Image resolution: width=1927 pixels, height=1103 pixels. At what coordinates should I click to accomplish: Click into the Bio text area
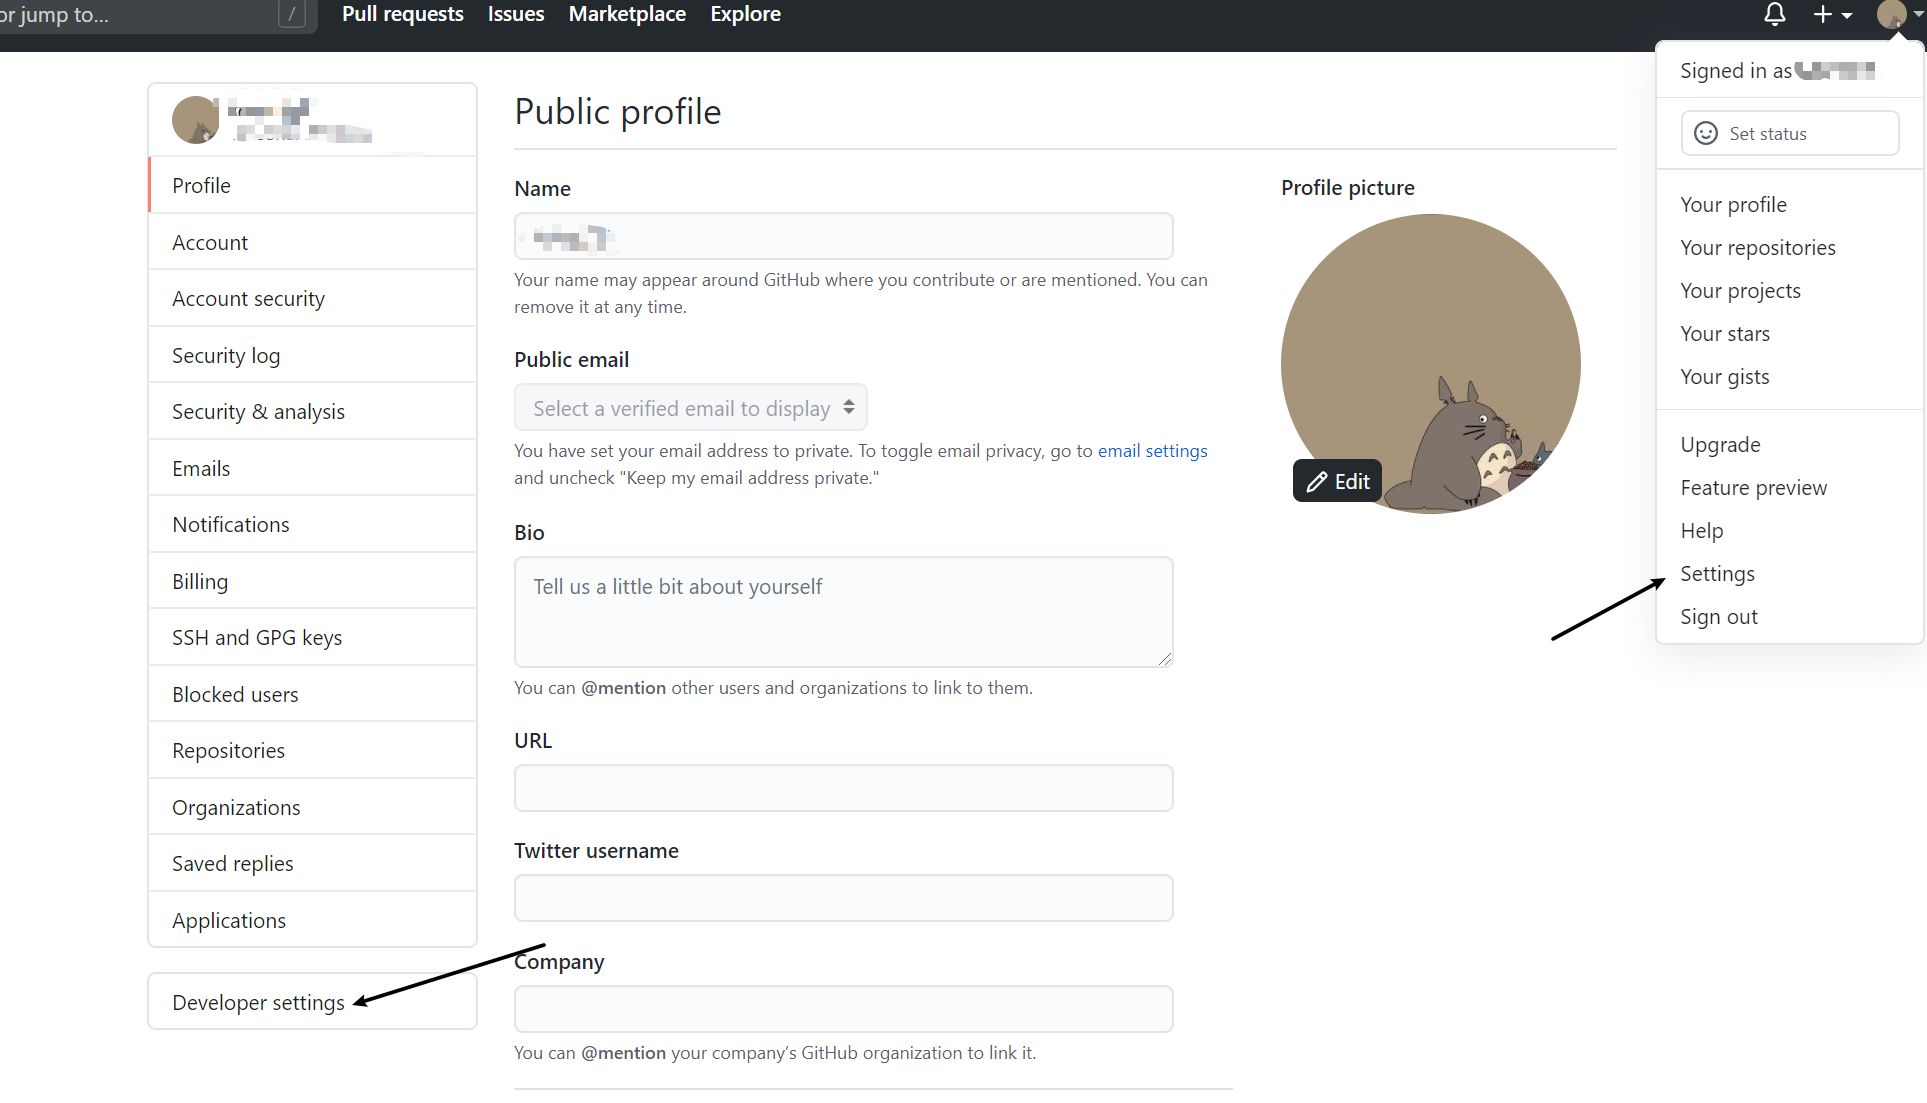tap(843, 612)
